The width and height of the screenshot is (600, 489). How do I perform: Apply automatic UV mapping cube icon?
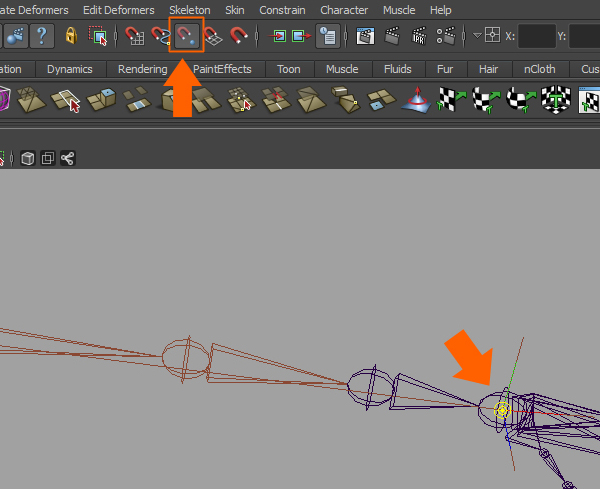click(x=556, y=99)
